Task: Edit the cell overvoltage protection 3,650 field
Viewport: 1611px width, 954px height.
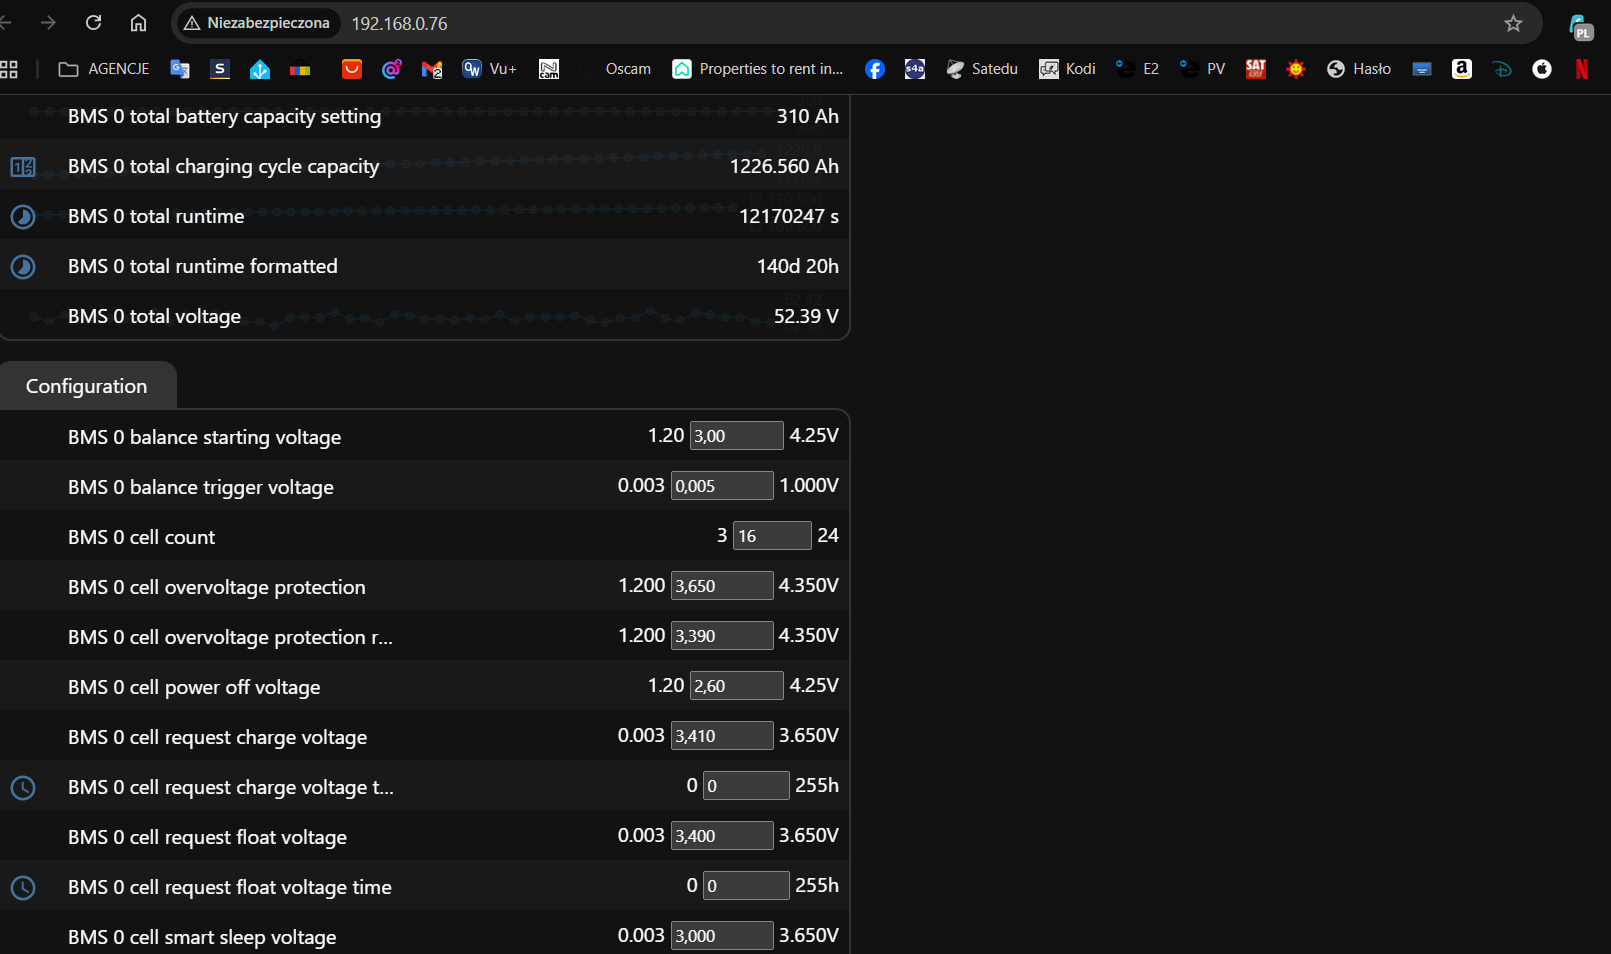Action: (x=722, y=585)
